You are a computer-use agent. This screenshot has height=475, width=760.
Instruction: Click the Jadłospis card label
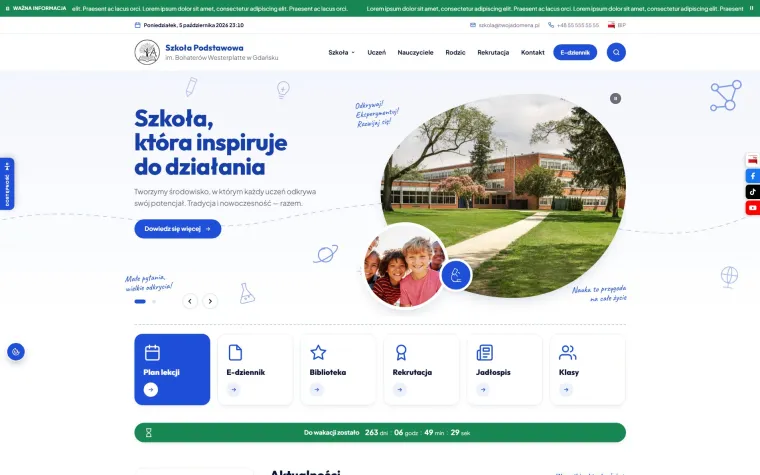pos(493,372)
